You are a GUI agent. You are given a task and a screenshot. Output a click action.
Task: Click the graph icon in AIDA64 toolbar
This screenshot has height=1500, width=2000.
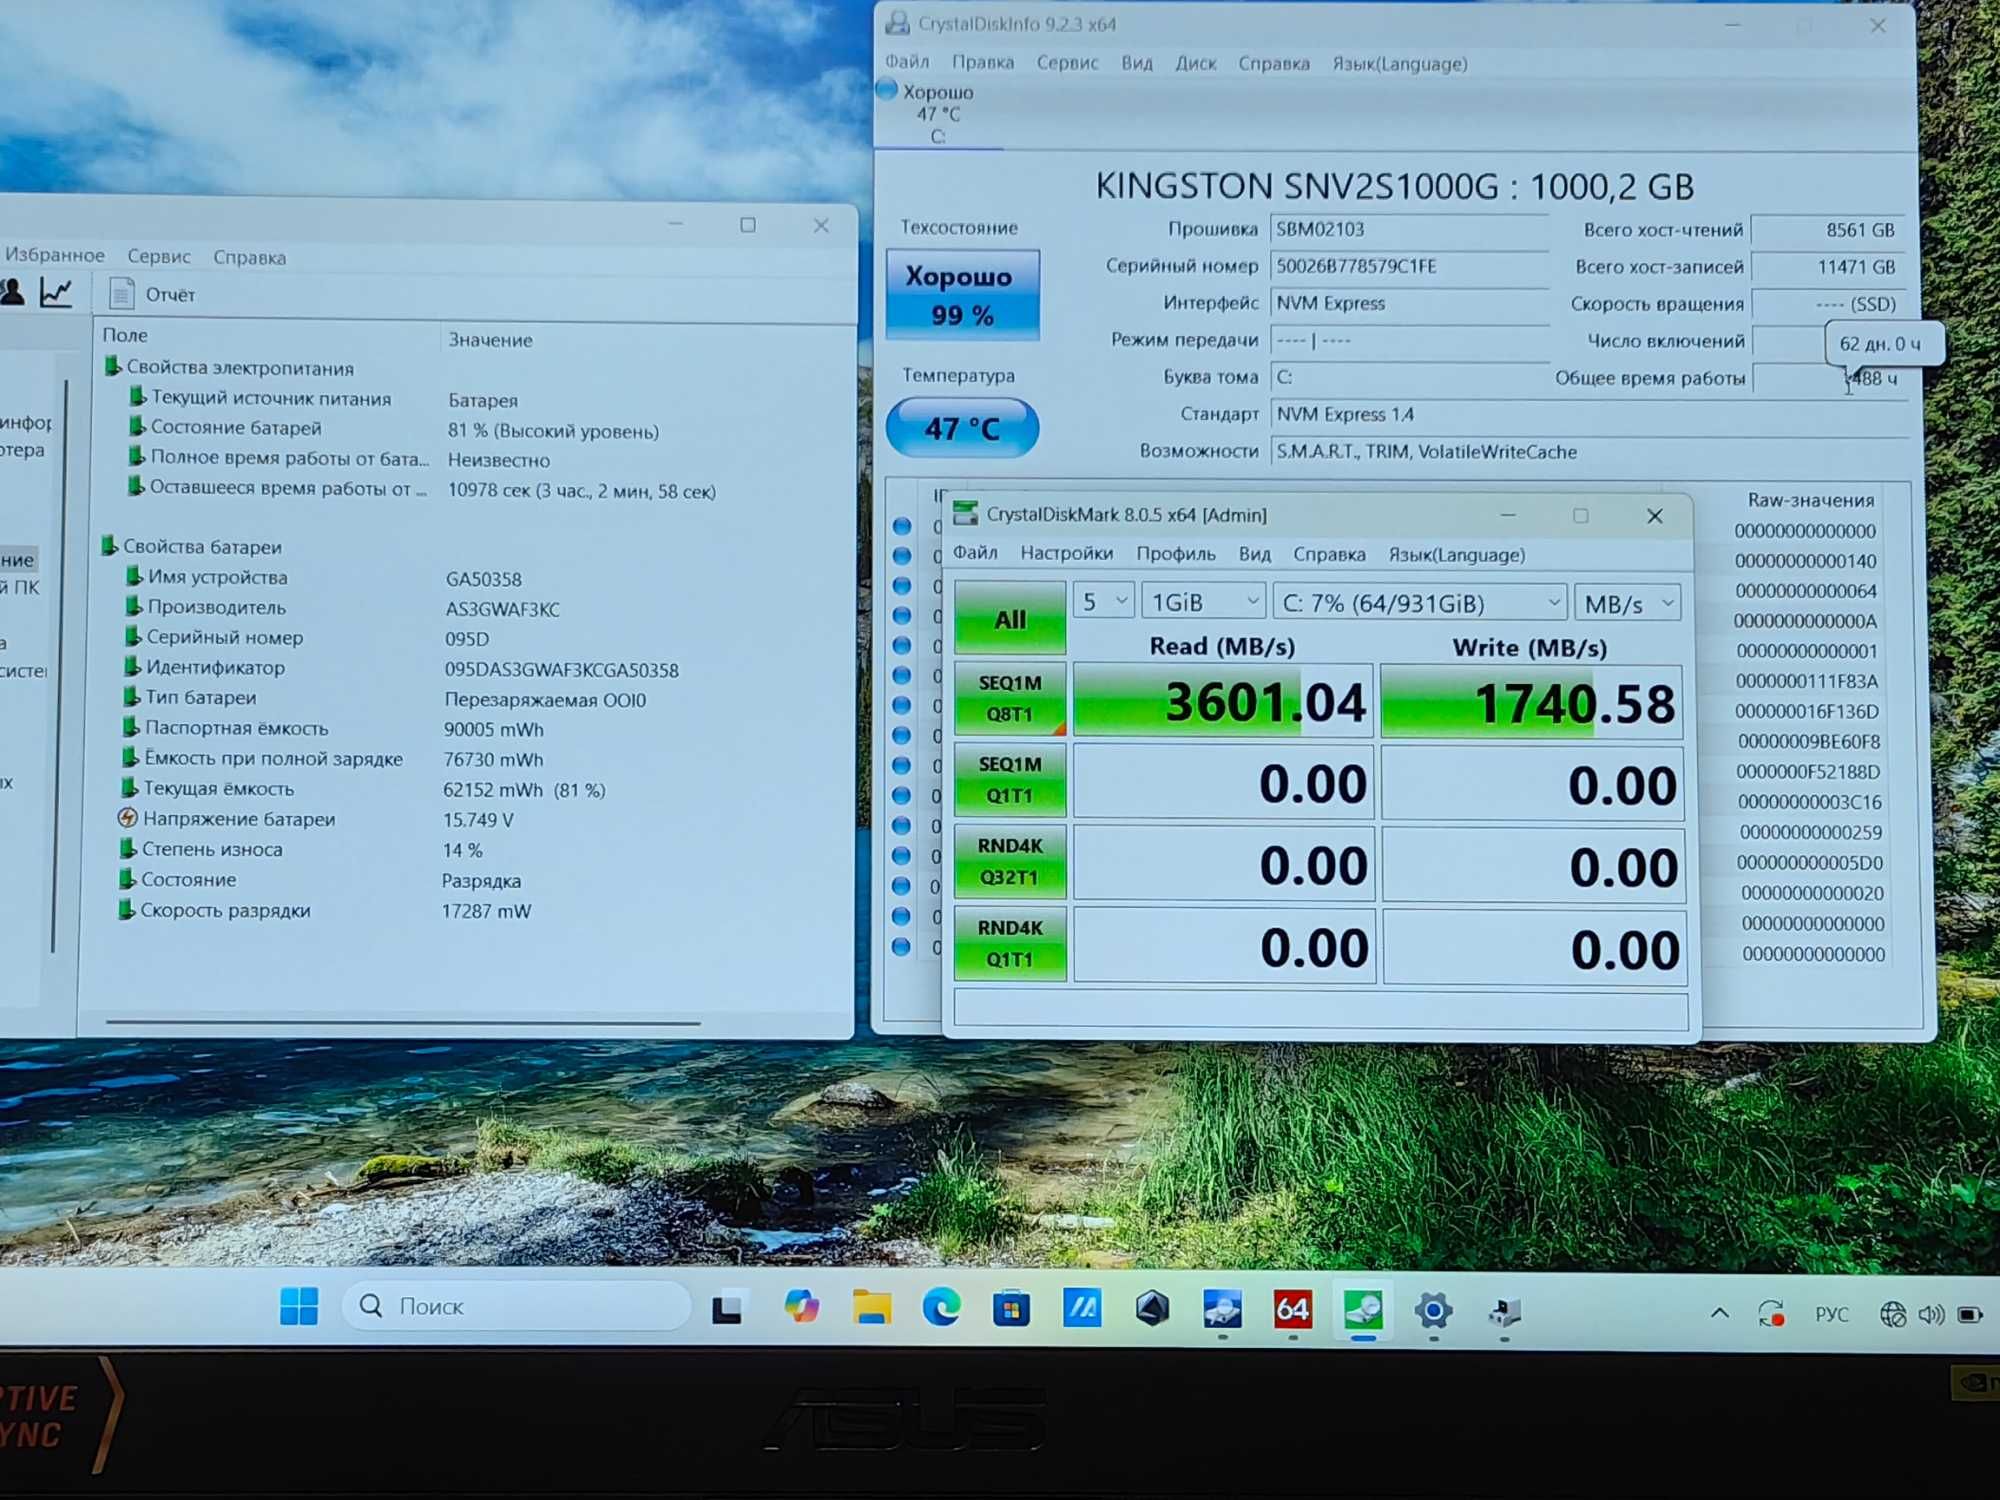click(56, 293)
